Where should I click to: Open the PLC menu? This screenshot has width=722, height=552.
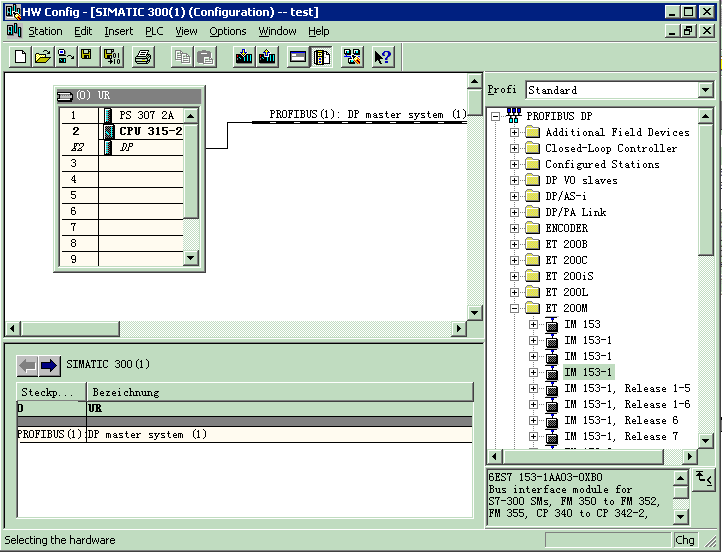point(153,31)
